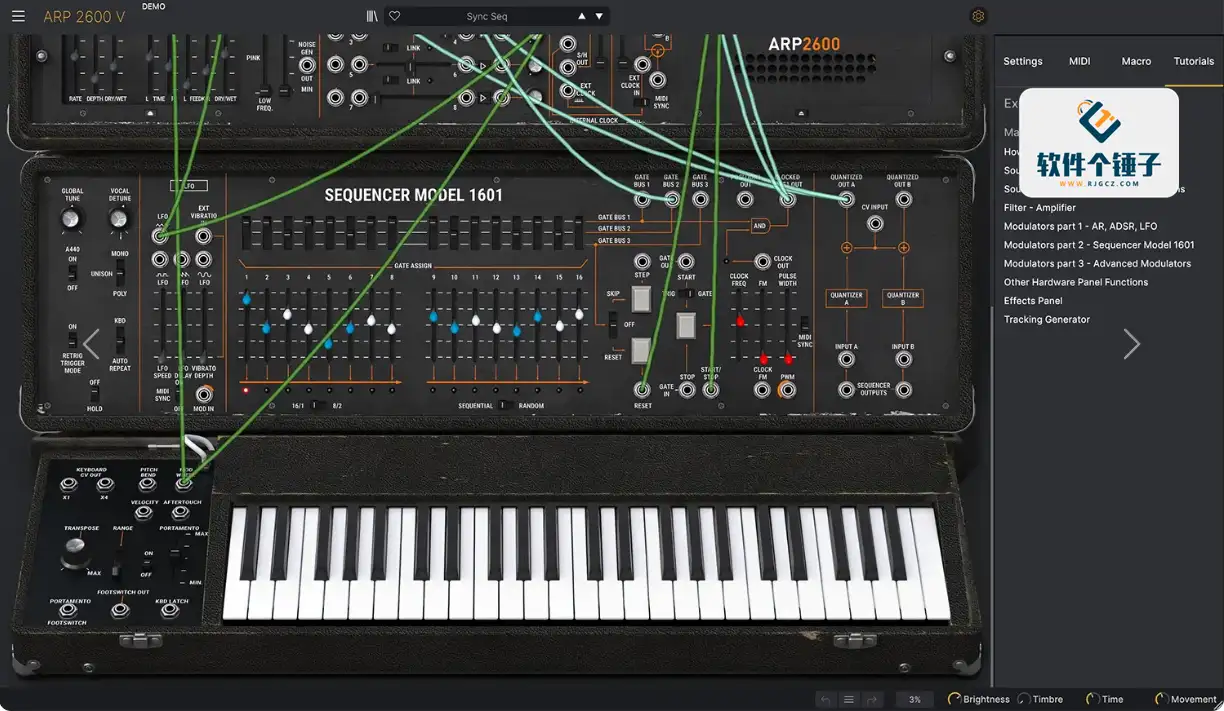This screenshot has width=1224, height=711.
Task: Click the Movement macro knob
Action: tap(1161, 700)
